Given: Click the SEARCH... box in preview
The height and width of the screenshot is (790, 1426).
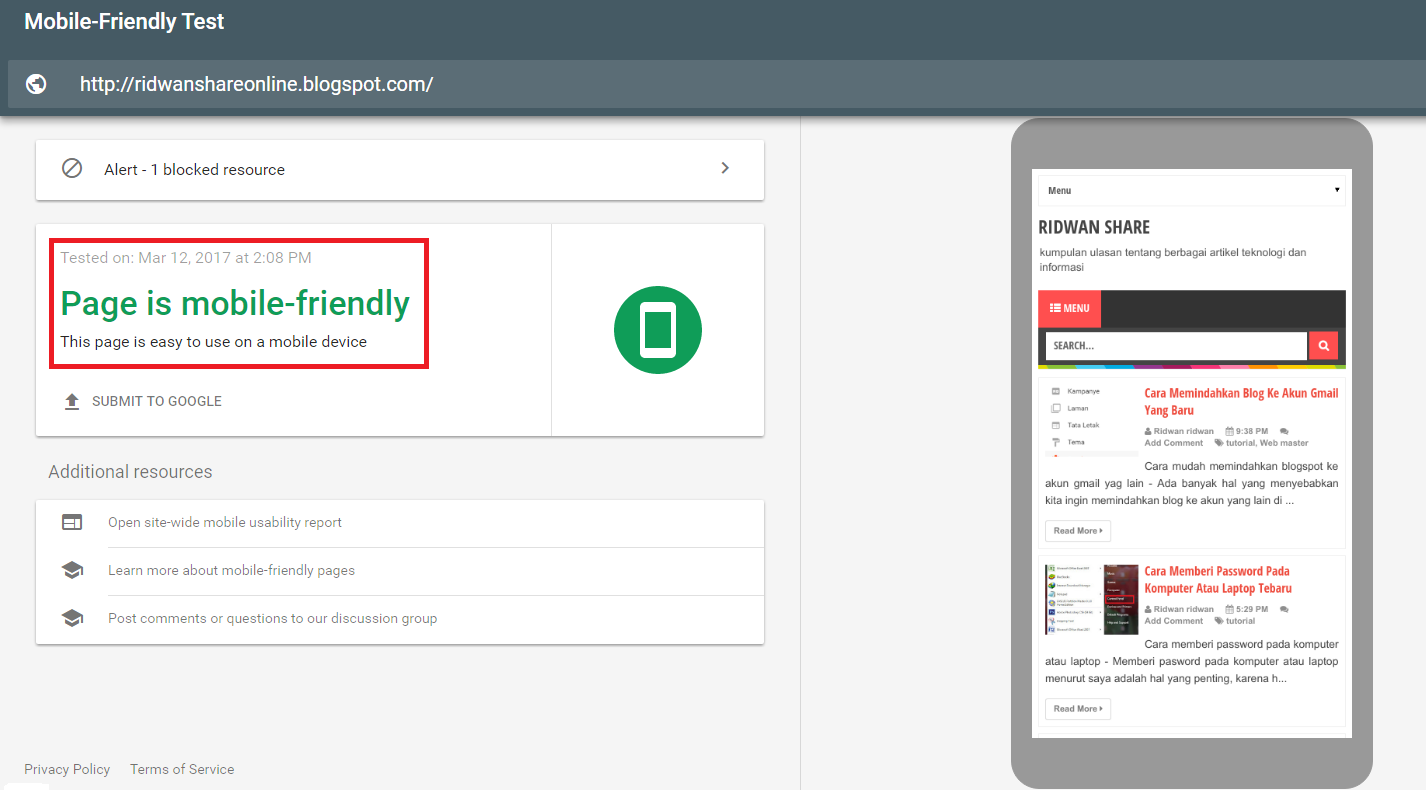Looking at the screenshot, I should 1176,345.
